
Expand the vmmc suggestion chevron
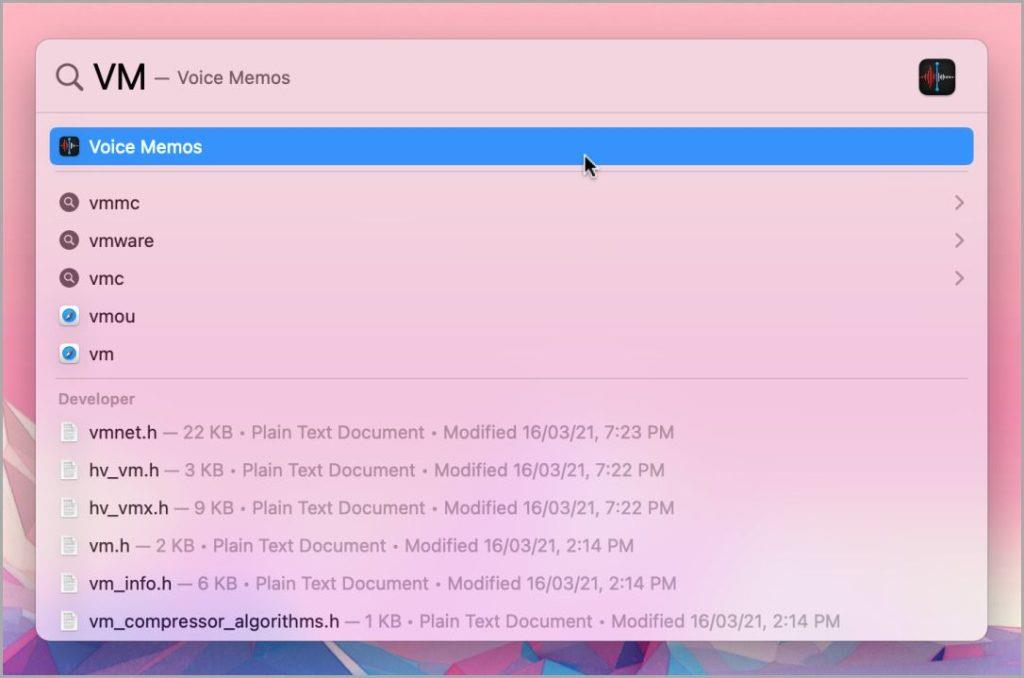(959, 202)
